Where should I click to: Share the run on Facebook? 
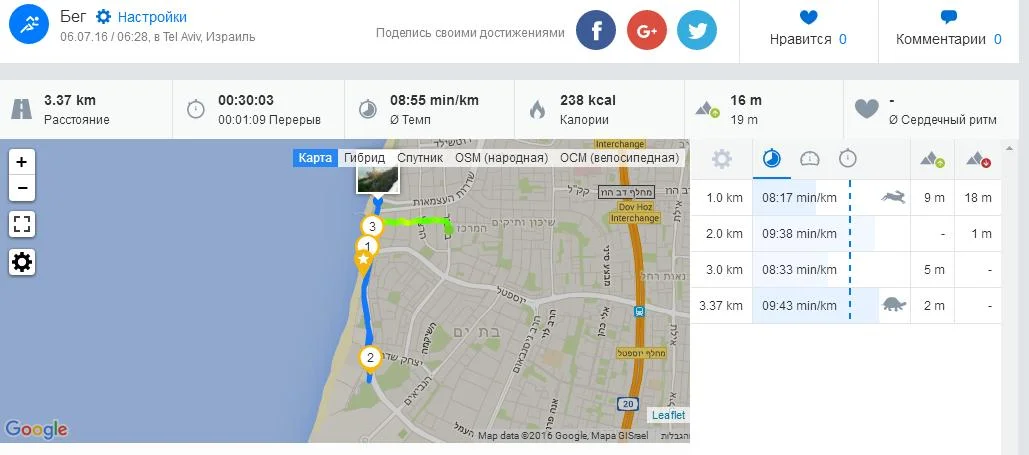[x=596, y=30]
